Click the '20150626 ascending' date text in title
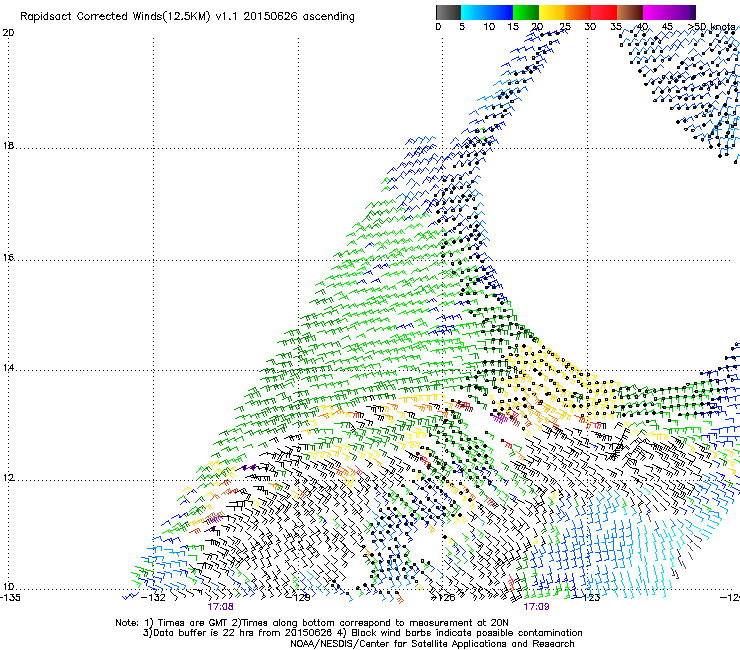The width and height of the screenshot is (740, 650). [x=299, y=17]
